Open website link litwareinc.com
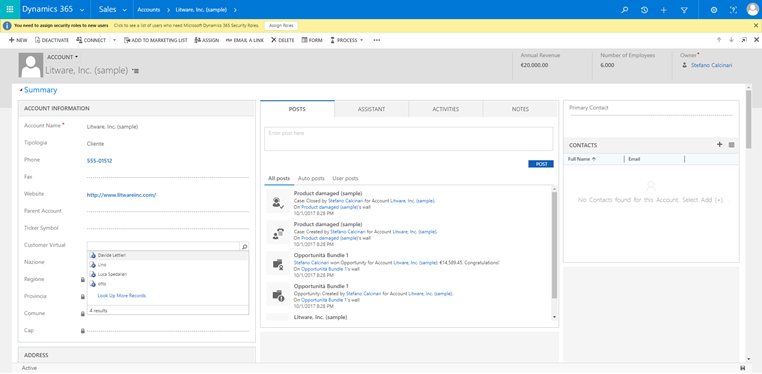762x374 pixels. pyautogui.click(x=121, y=195)
